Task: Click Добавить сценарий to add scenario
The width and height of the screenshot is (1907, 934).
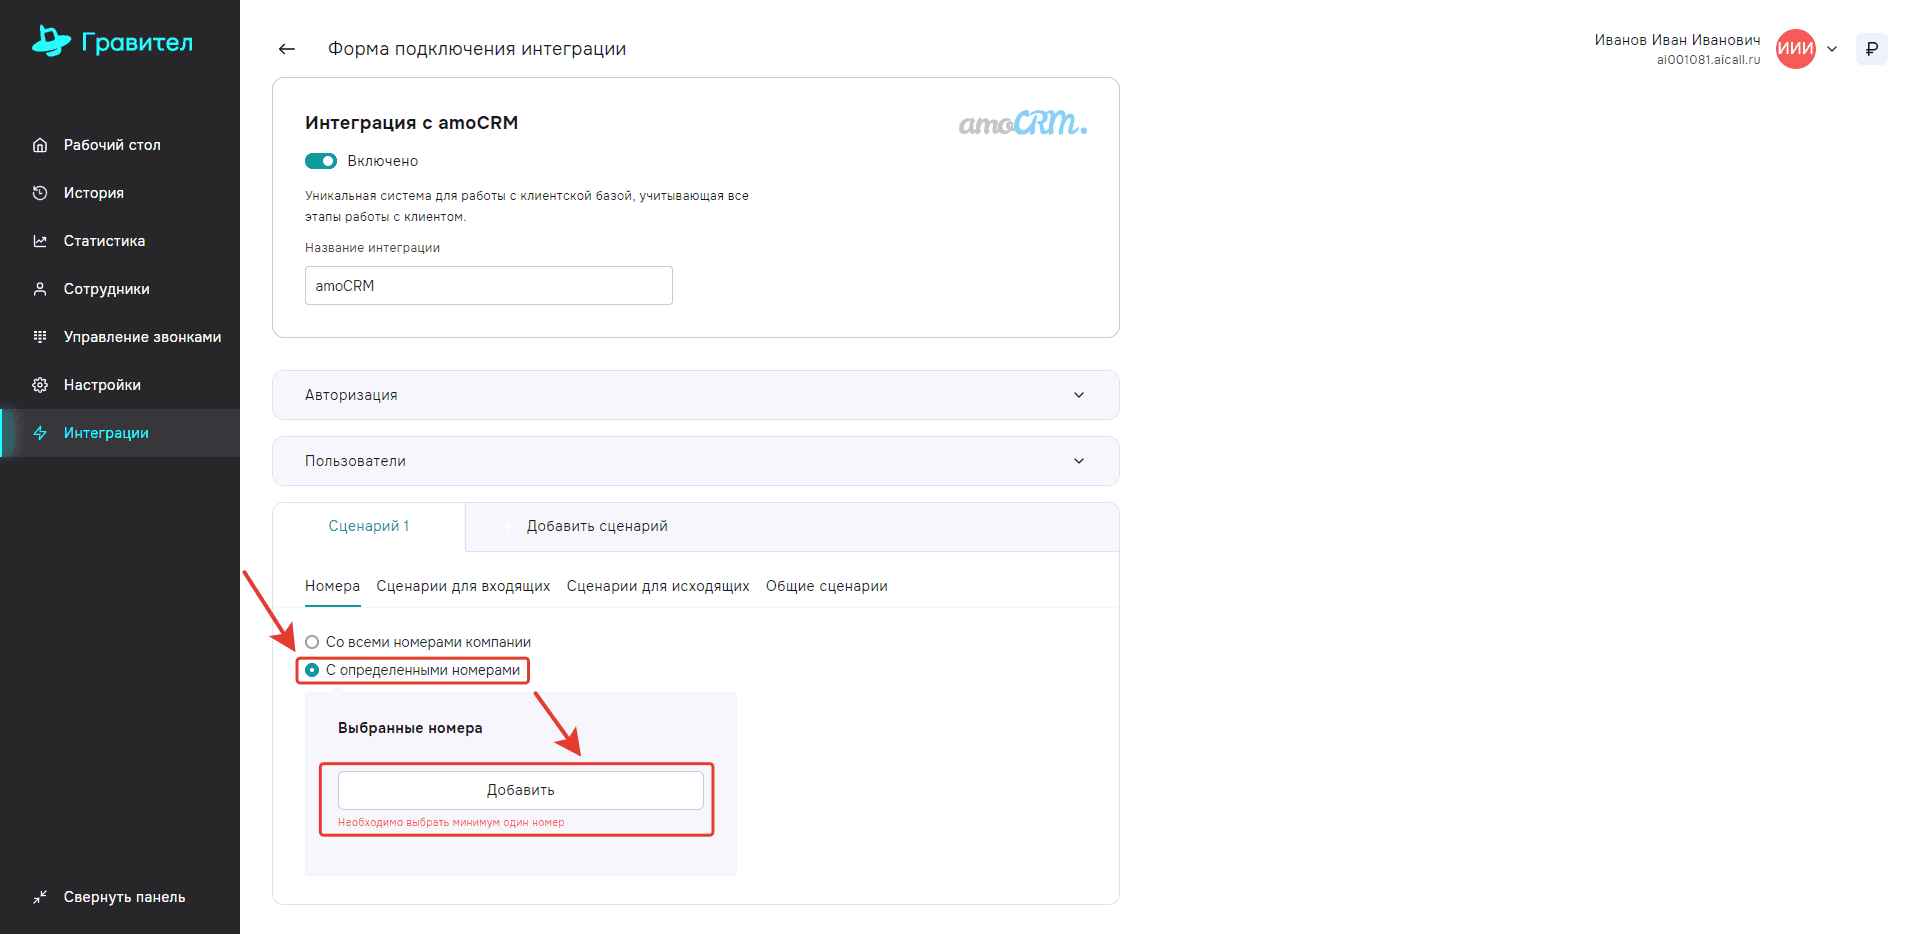Action: pyautogui.click(x=596, y=526)
